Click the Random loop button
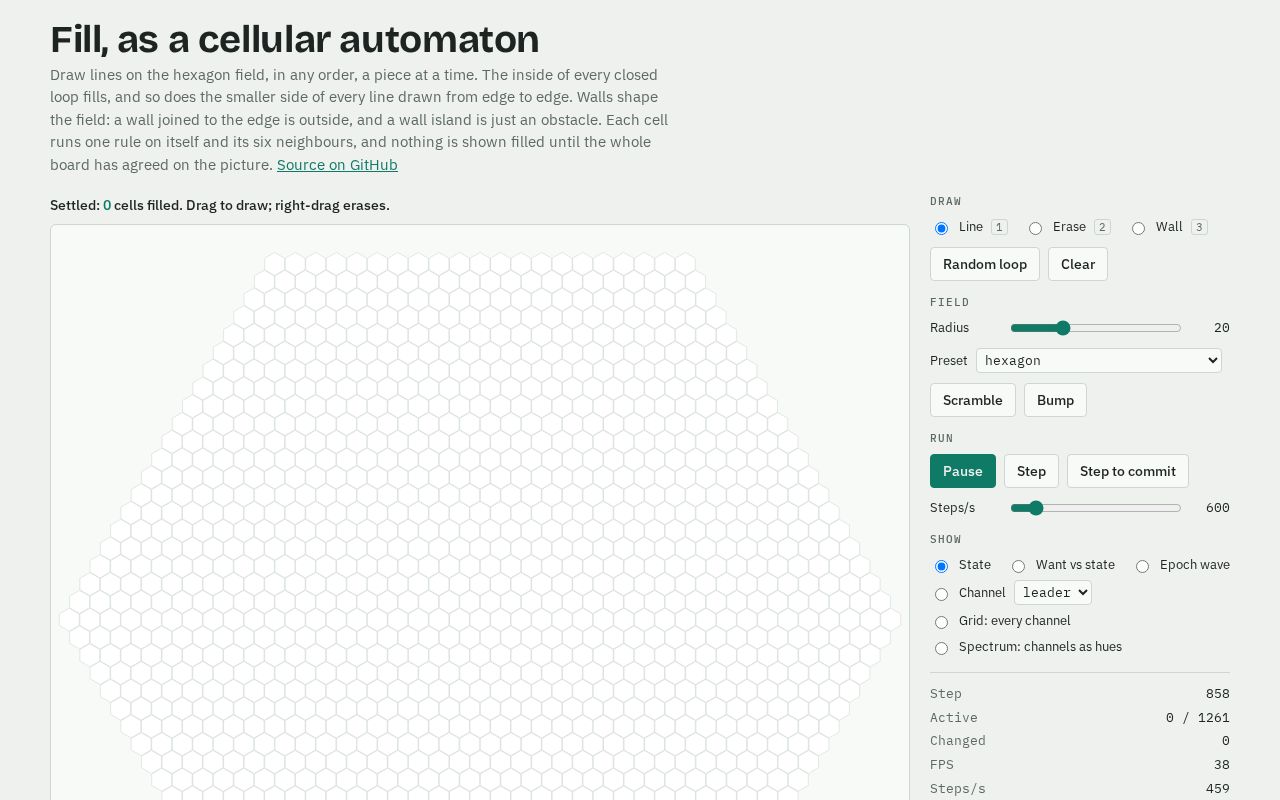Viewport: 1280px width, 800px height. coord(985,264)
